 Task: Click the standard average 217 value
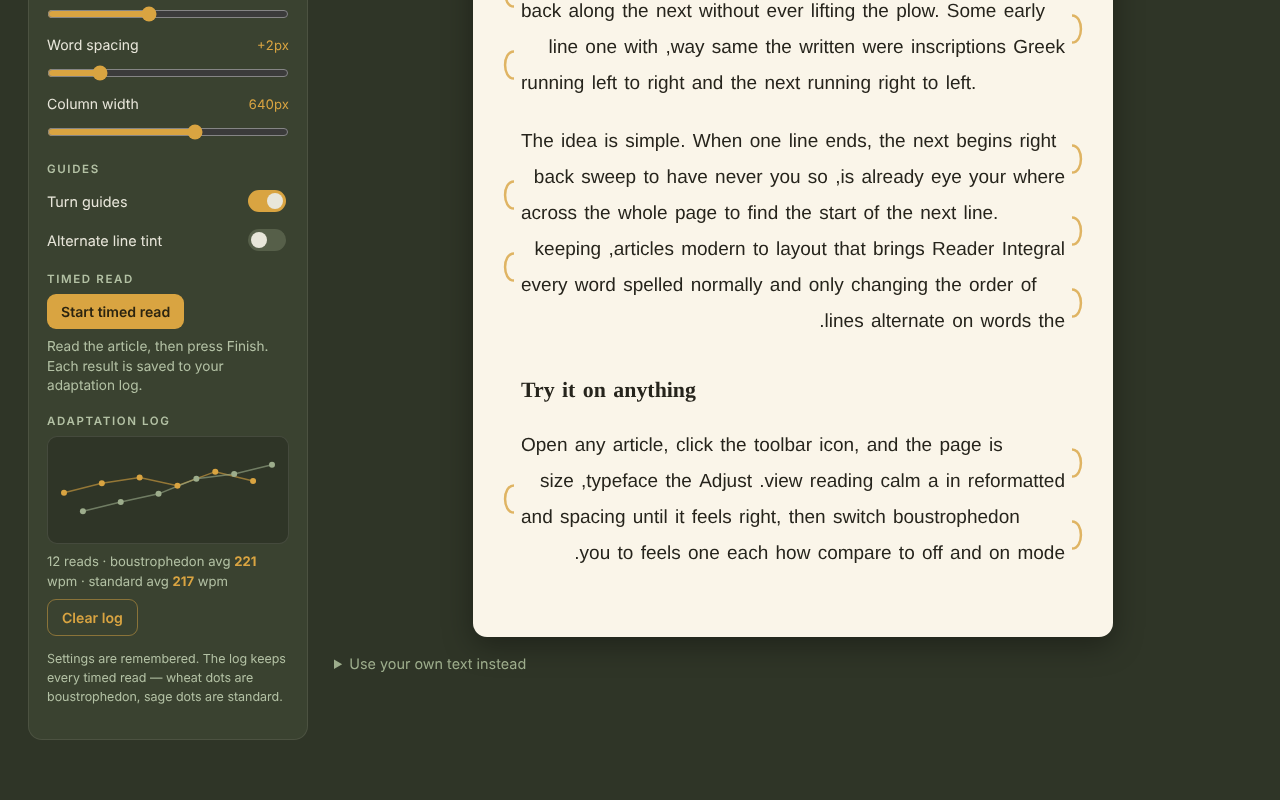(183, 582)
